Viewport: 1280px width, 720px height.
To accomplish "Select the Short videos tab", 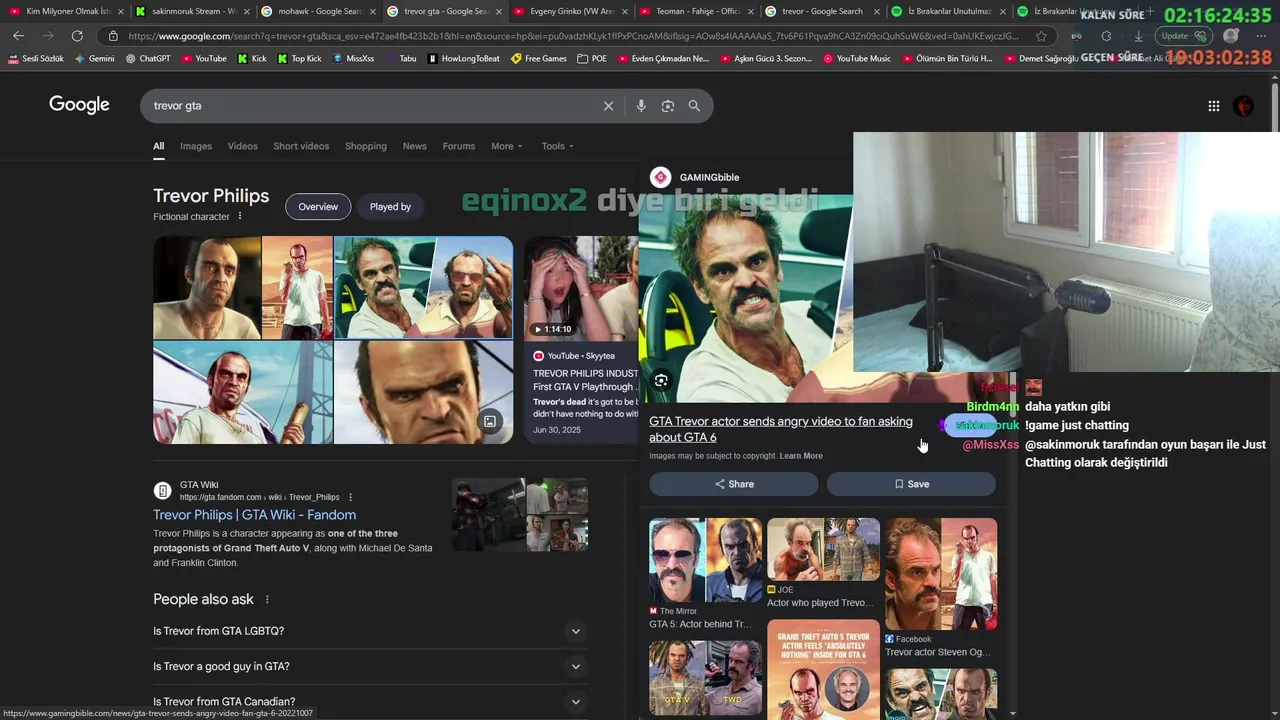I will pos(301,146).
